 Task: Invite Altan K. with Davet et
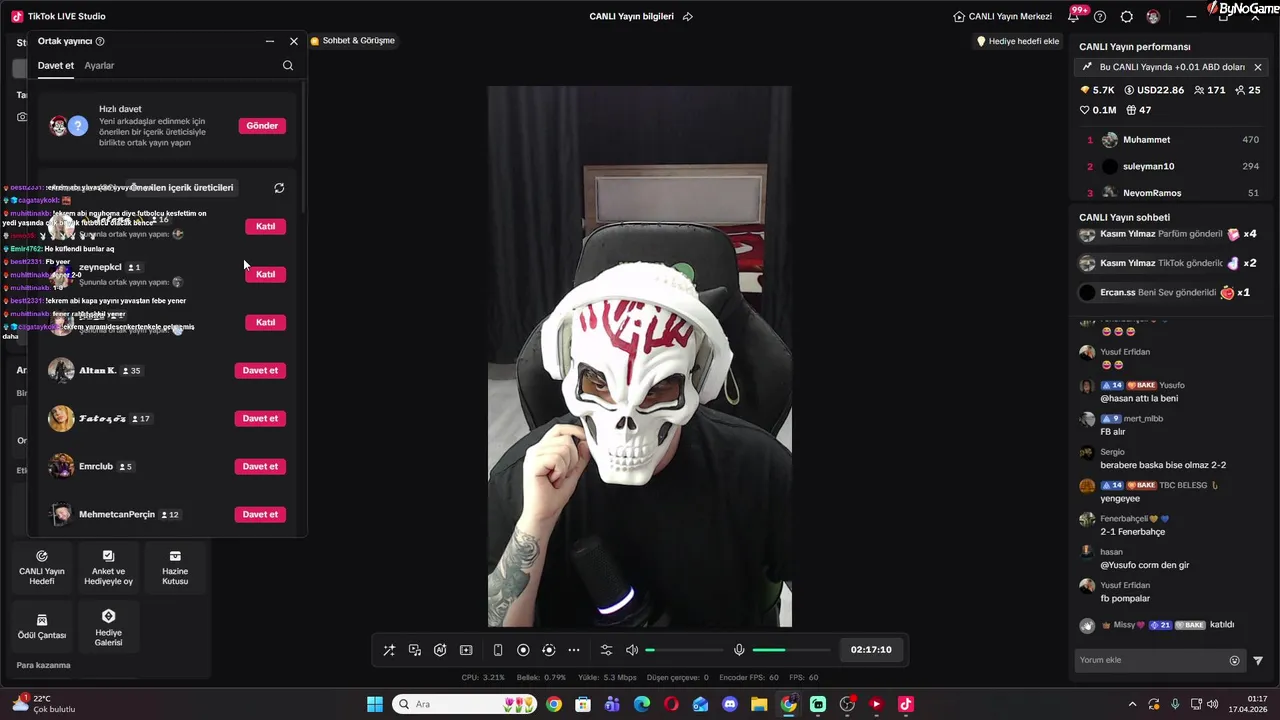260,370
